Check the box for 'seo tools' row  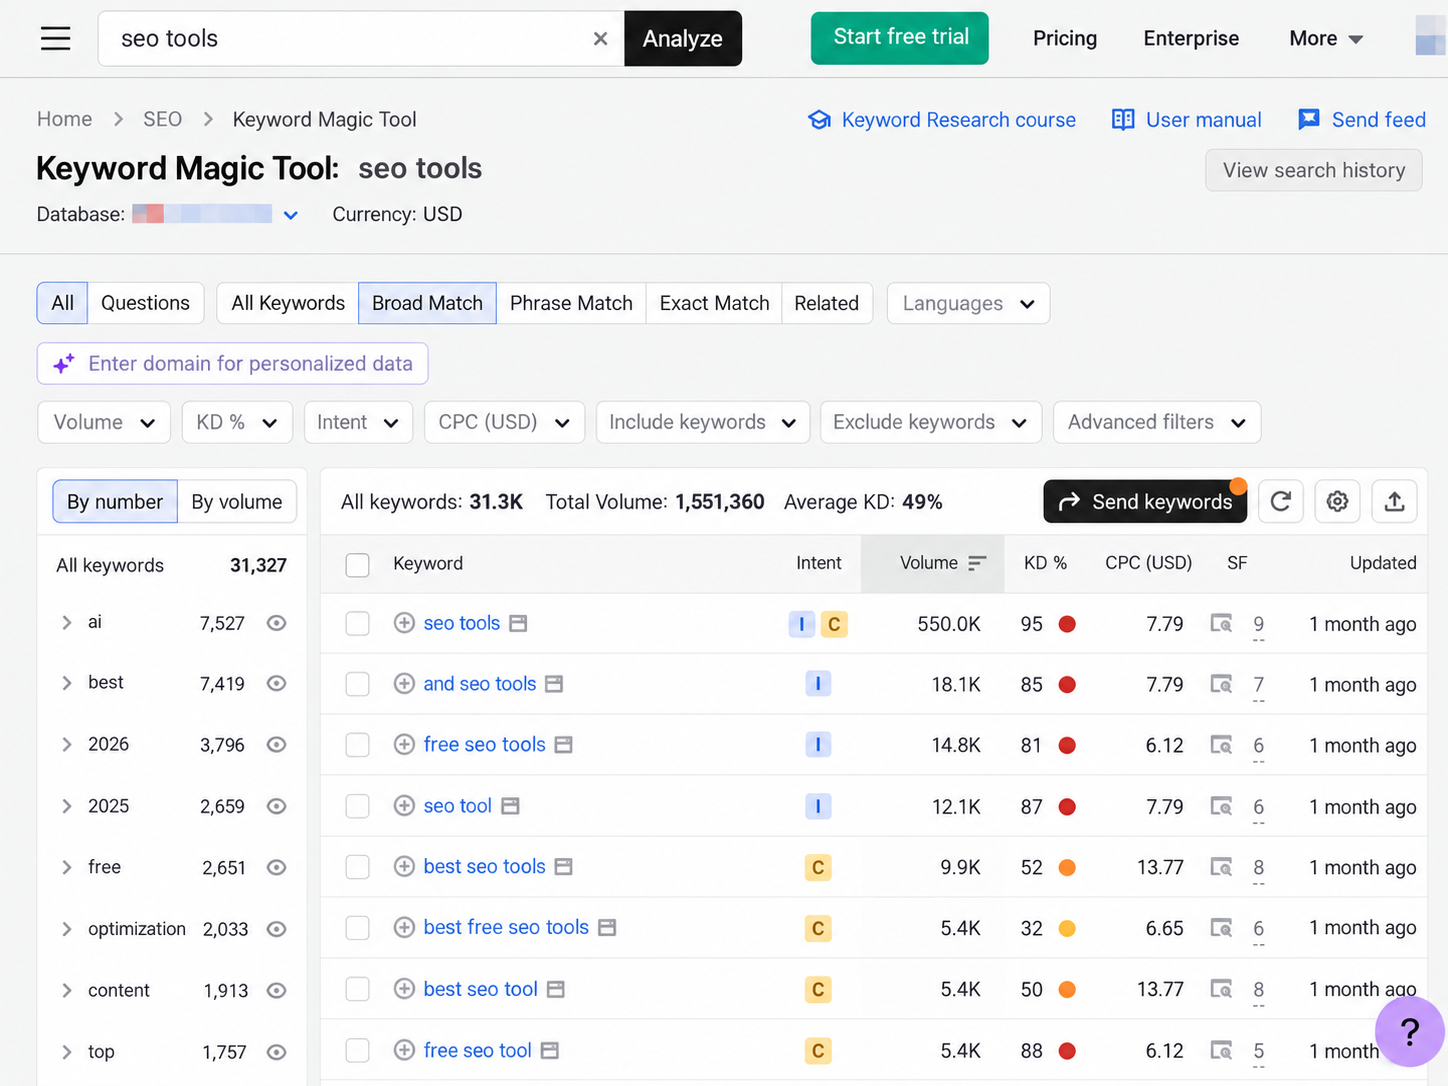357,624
